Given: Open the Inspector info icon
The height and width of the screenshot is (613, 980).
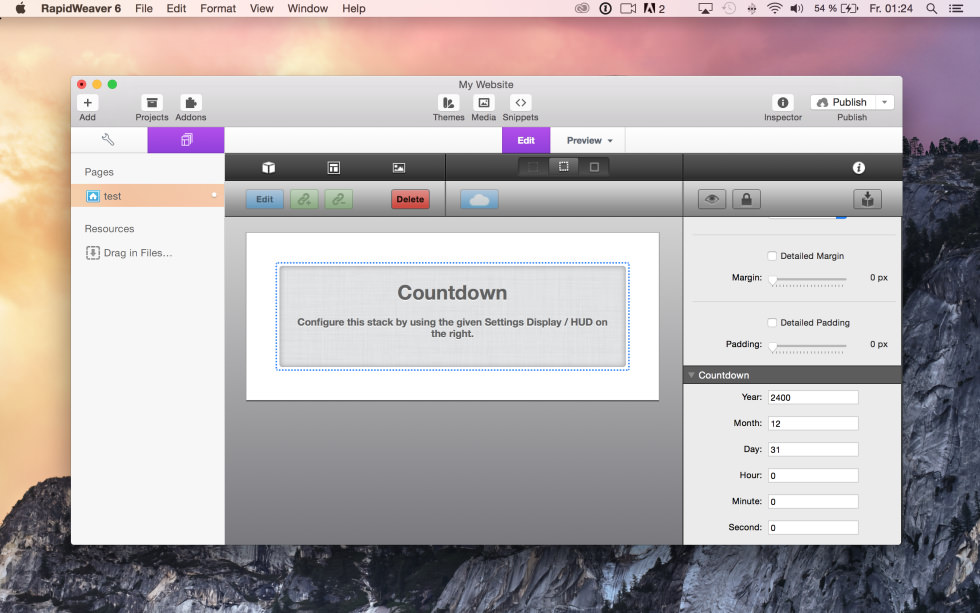Looking at the screenshot, I should pos(782,102).
